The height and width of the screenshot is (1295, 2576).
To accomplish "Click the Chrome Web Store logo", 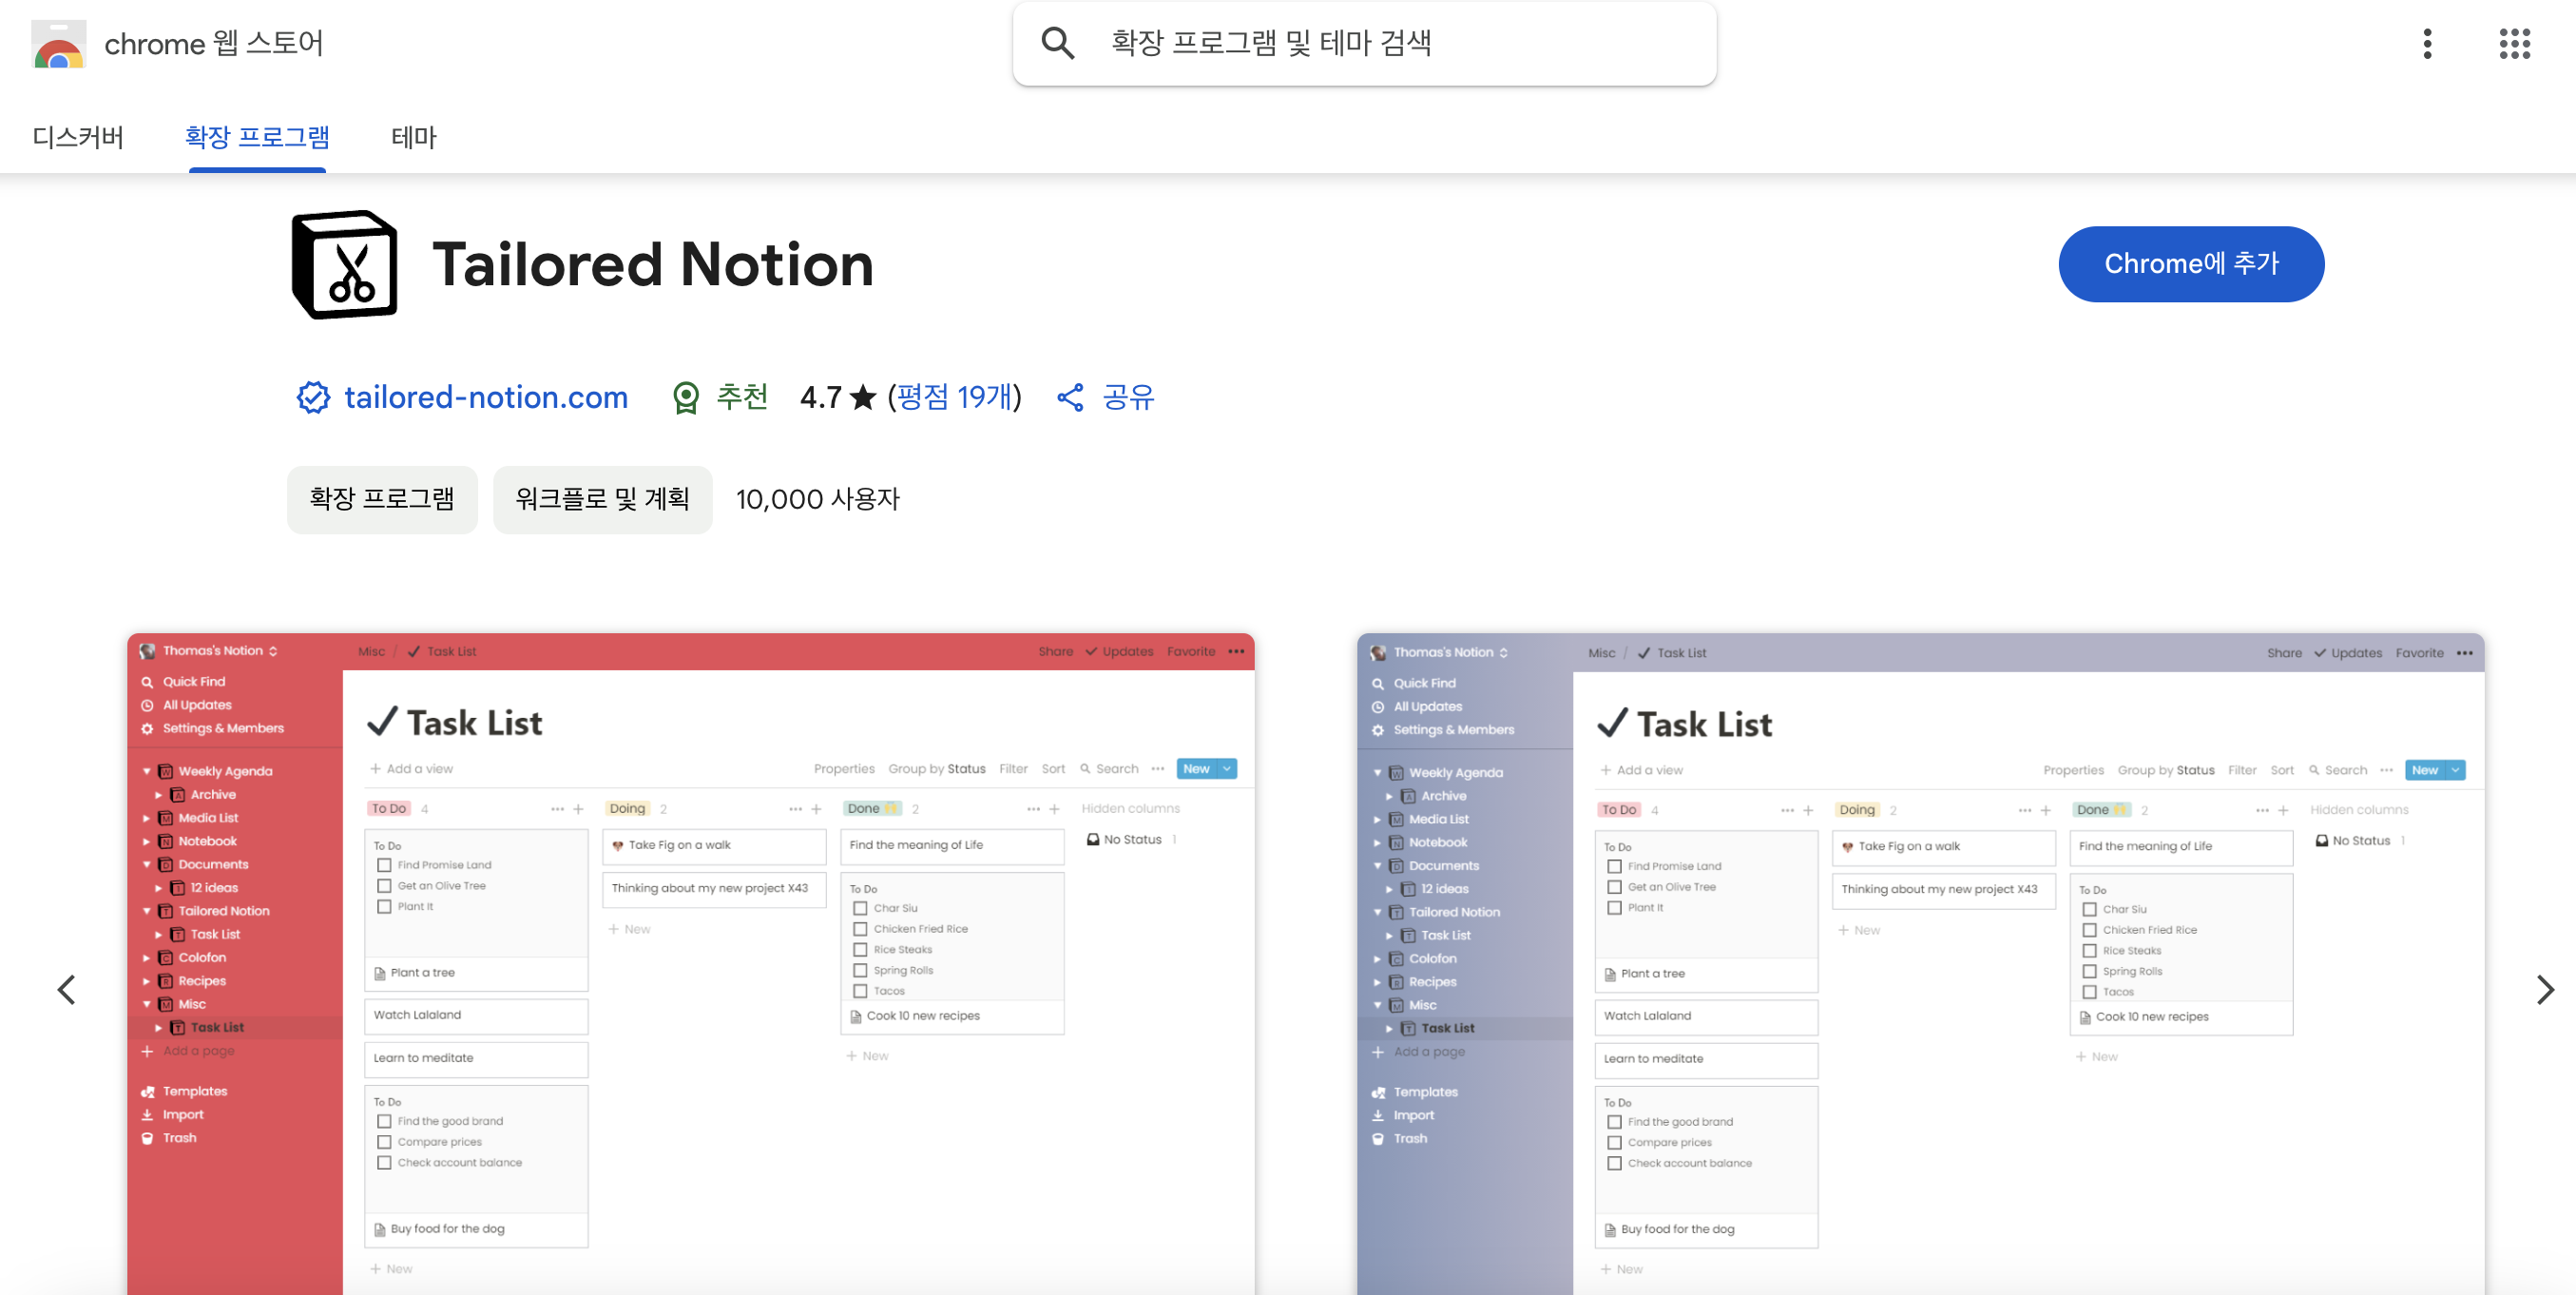I will pyautogui.click(x=57, y=44).
